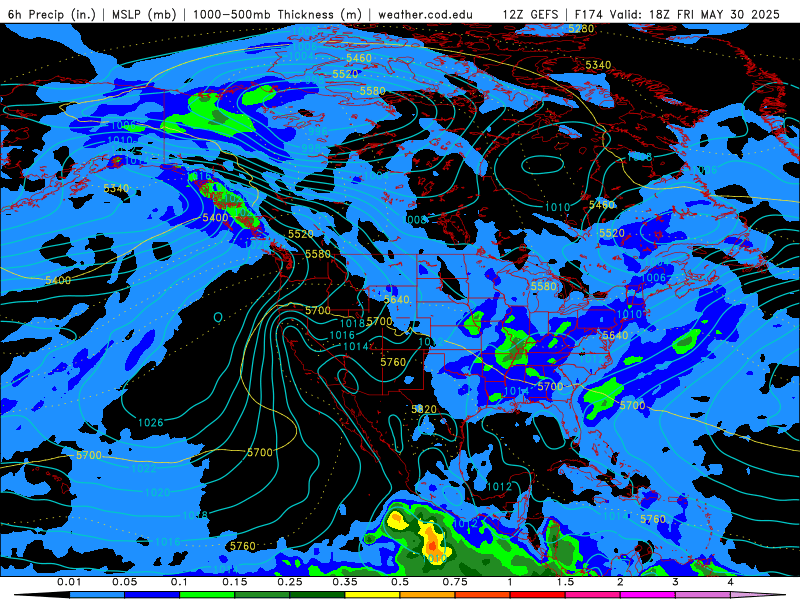Viewport: 800px width, 600px height.
Task: Select the "1000-500mb Thickness (m)" header label
Action: click(277, 14)
